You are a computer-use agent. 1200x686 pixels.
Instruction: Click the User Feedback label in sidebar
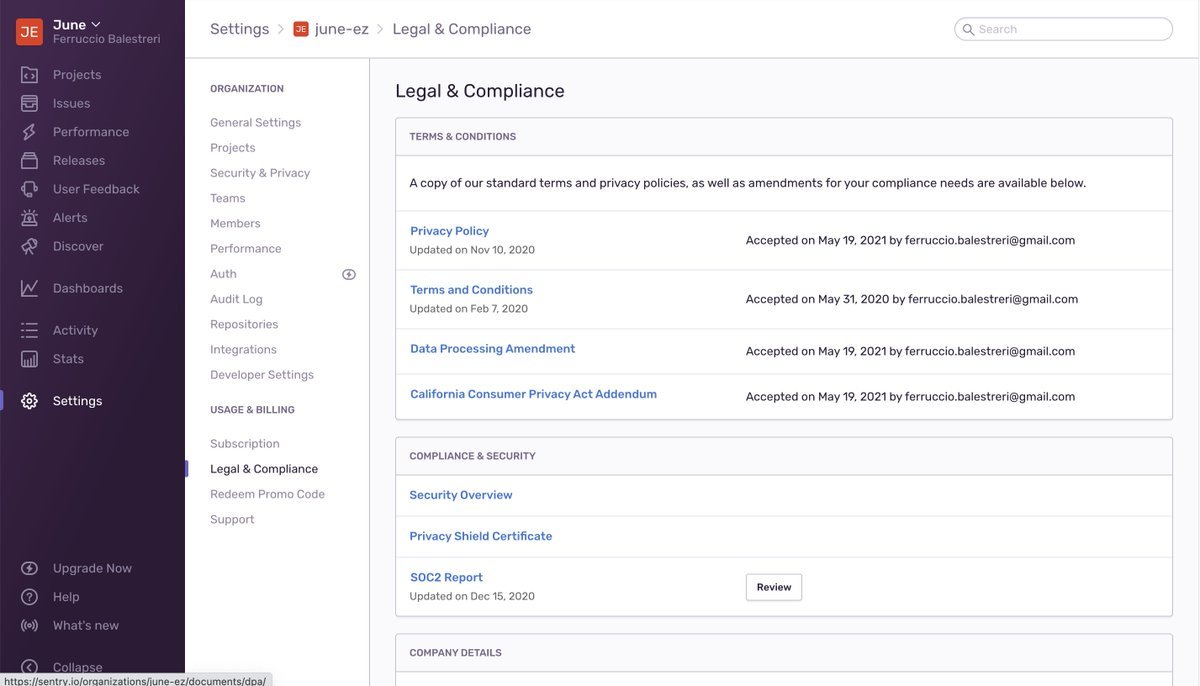click(x=96, y=189)
